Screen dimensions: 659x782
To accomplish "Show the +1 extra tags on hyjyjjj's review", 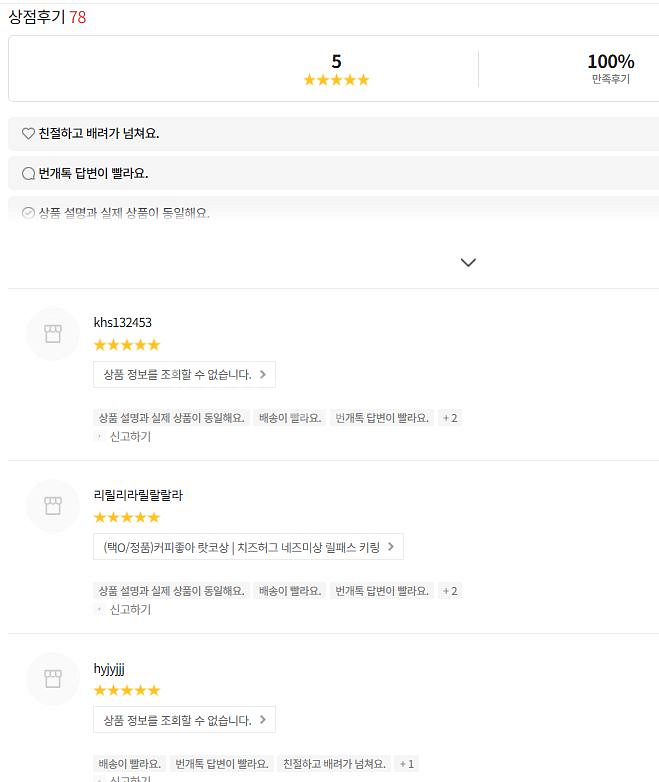I will tap(407, 764).
